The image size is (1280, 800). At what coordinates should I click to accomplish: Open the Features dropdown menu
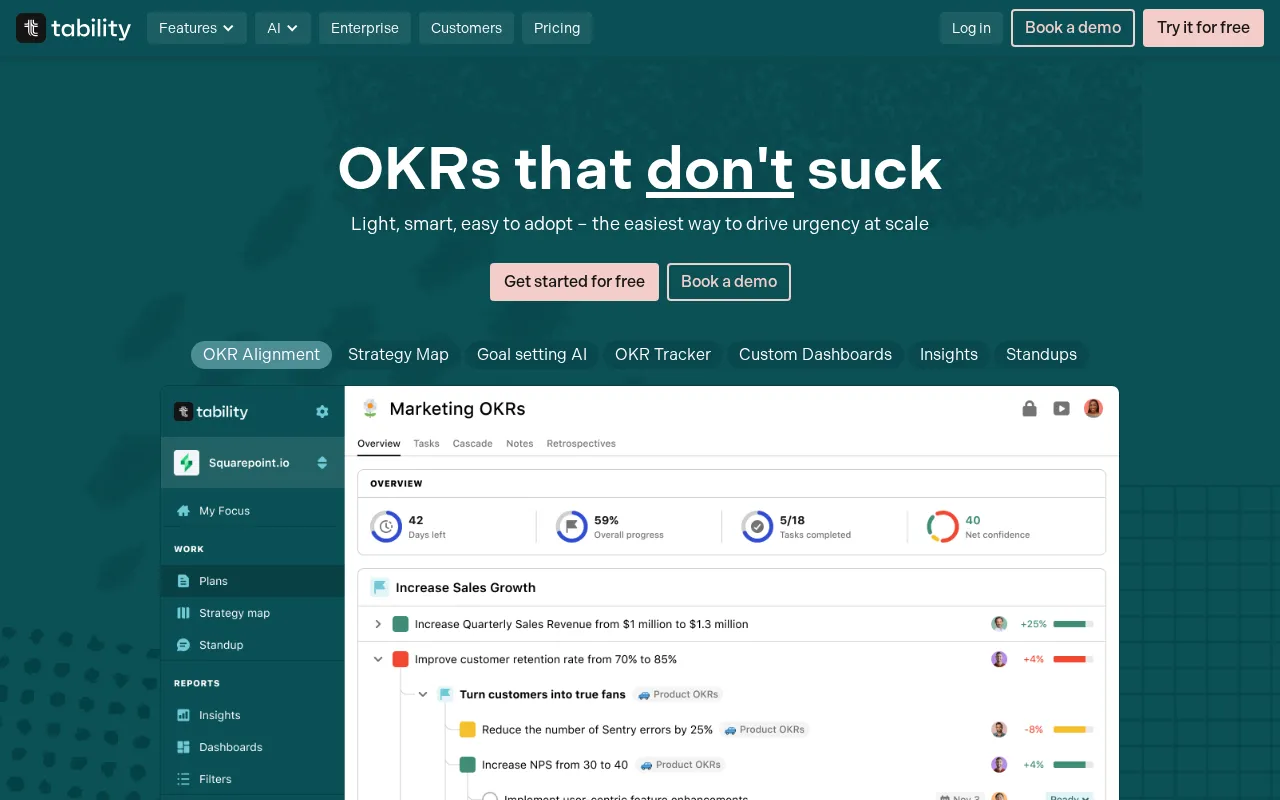197,28
